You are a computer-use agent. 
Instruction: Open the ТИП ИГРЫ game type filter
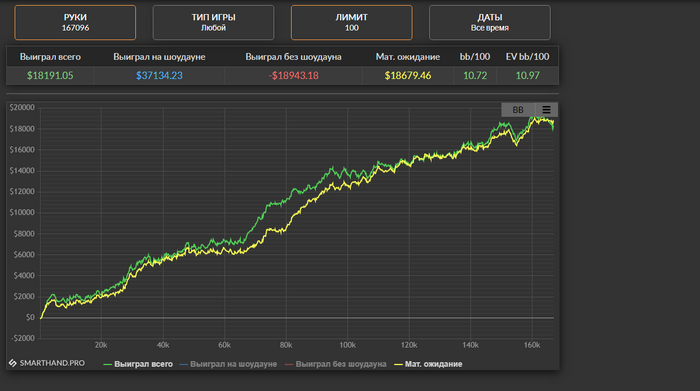point(213,22)
